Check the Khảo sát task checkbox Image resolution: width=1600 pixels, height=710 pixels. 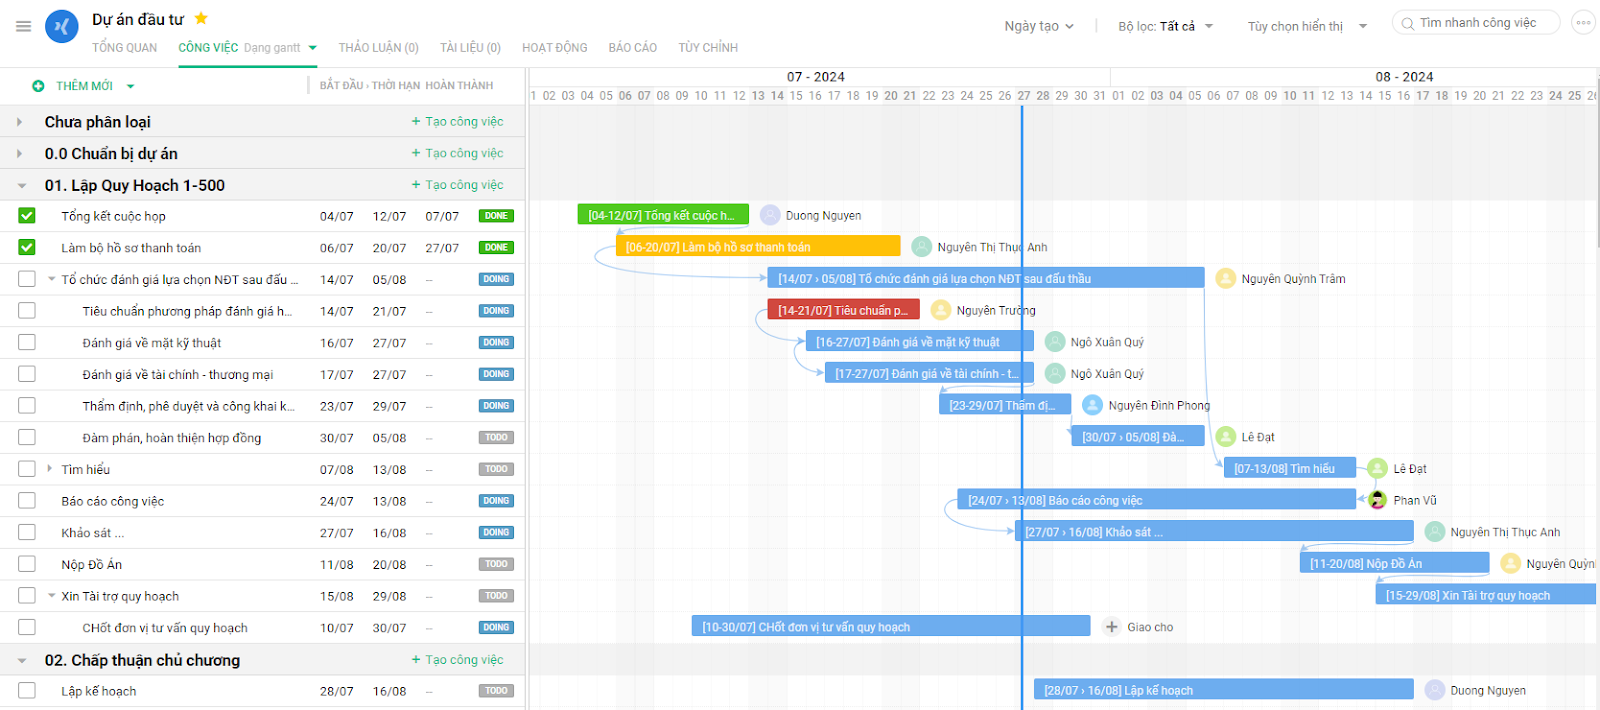click(27, 532)
